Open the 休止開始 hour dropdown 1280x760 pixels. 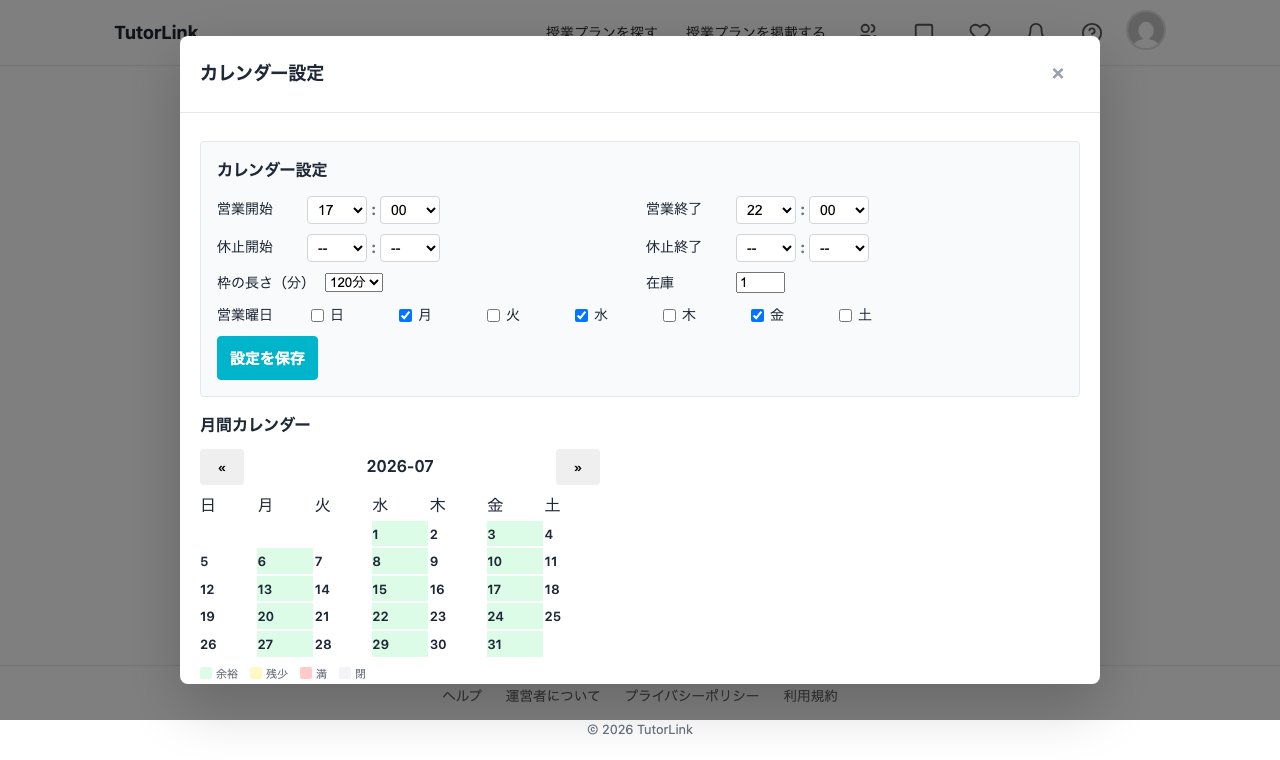[337, 248]
